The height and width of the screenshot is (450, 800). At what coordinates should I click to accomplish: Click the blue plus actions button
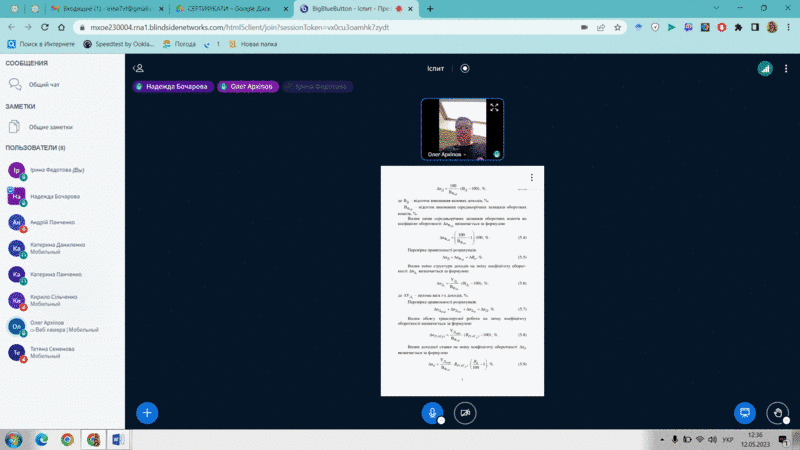147,412
